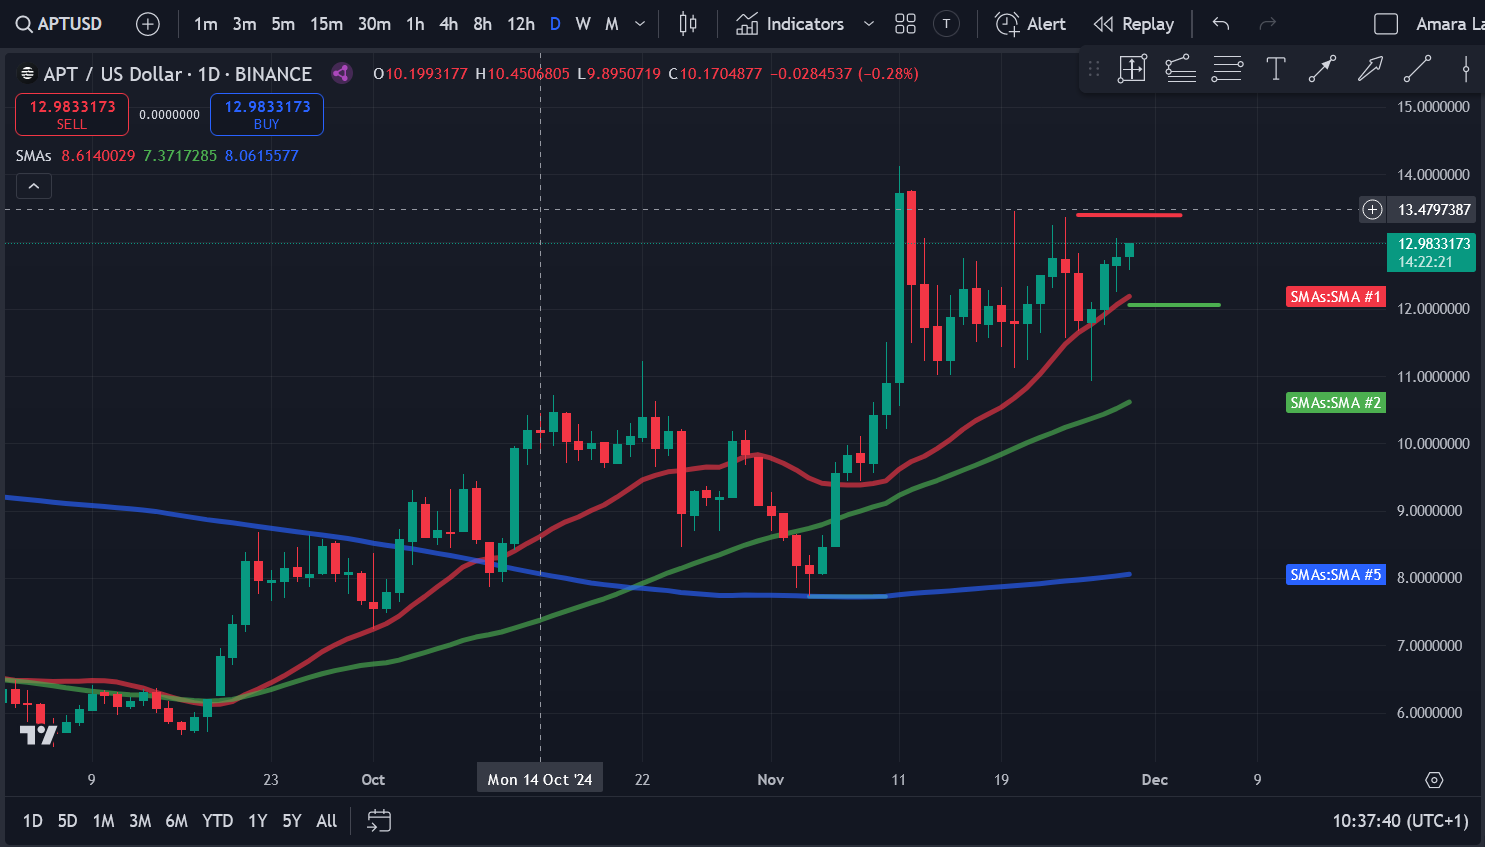Select the monthly M timeframe
Viewport: 1485px width, 847px height.
point(612,24)
